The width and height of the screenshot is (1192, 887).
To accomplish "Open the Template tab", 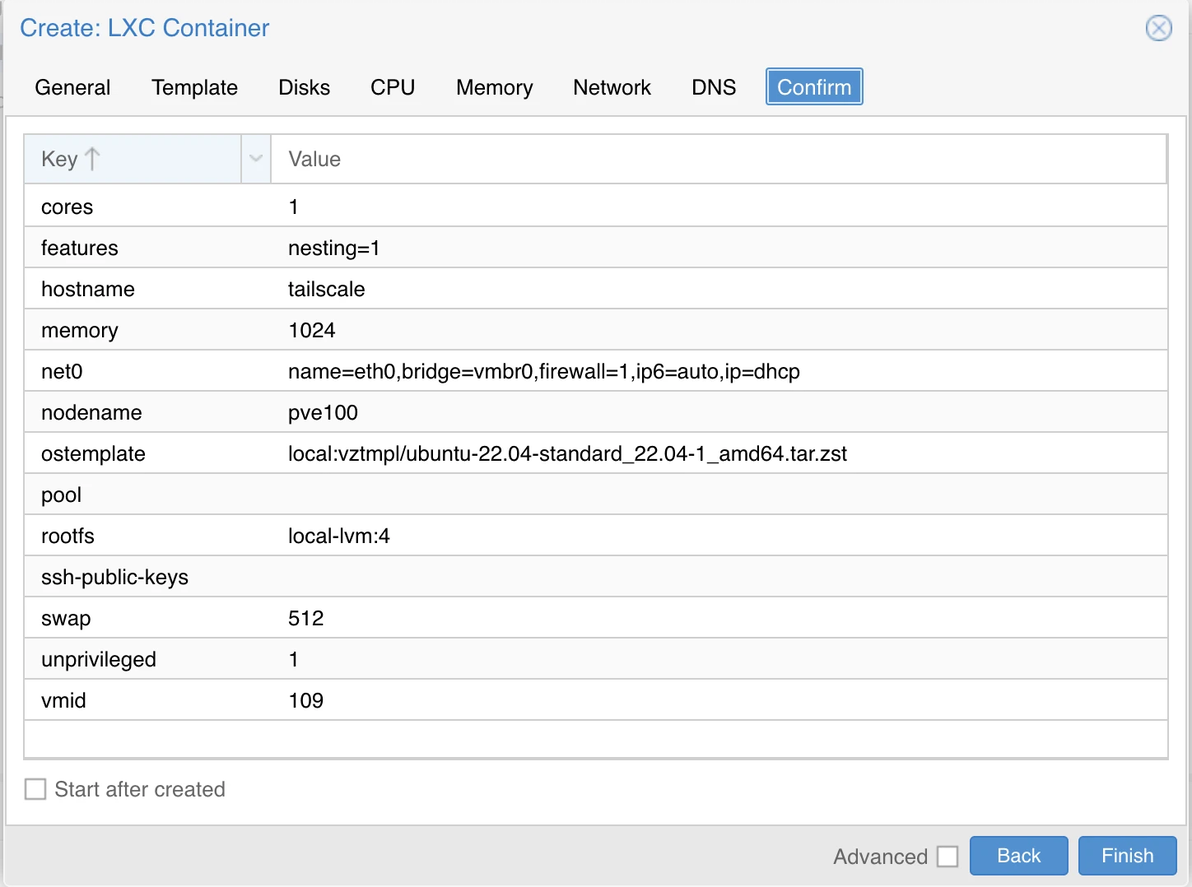I will 194,87.
